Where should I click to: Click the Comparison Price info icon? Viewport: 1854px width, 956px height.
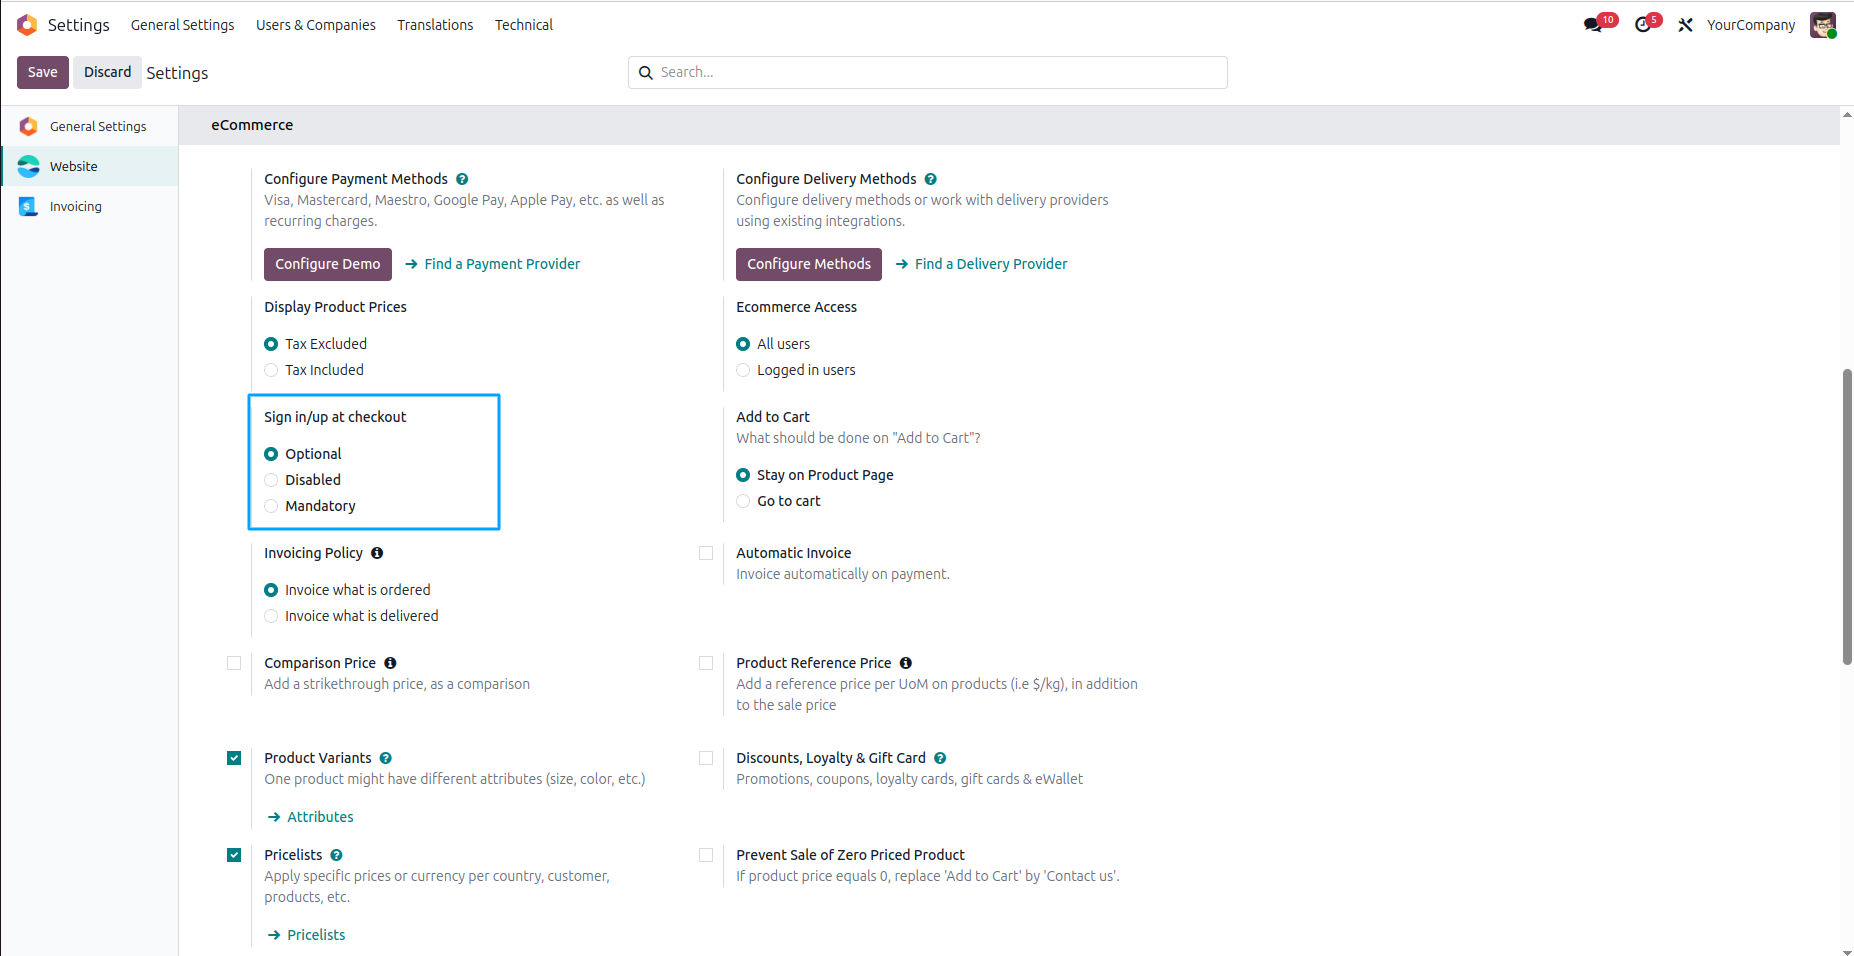click(x=390, y=663)
